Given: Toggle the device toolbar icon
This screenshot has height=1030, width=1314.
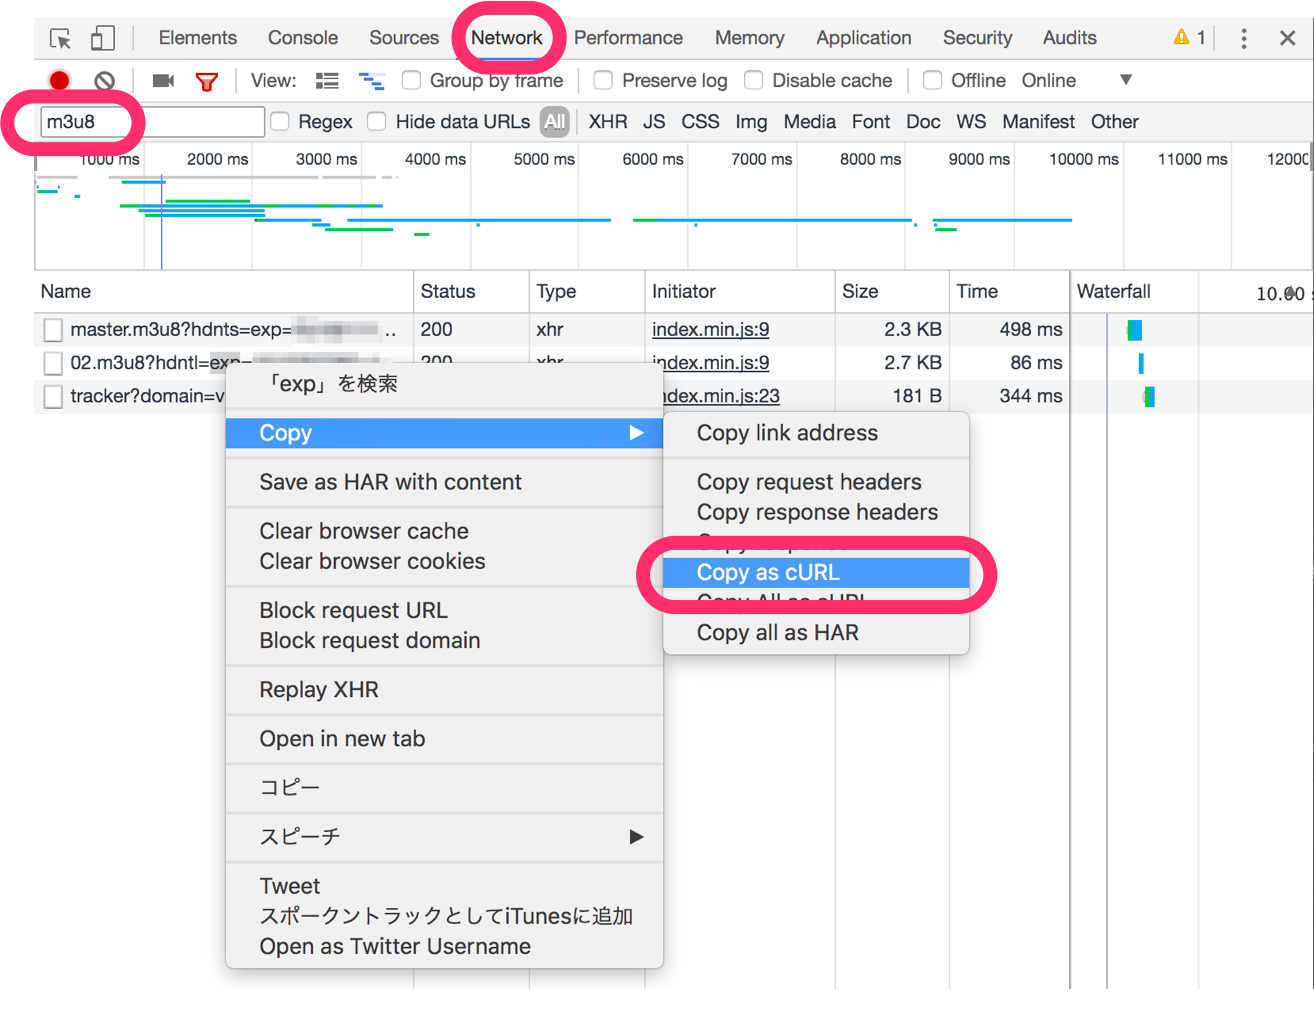Looking at the screenshot, I should (102, 39).
